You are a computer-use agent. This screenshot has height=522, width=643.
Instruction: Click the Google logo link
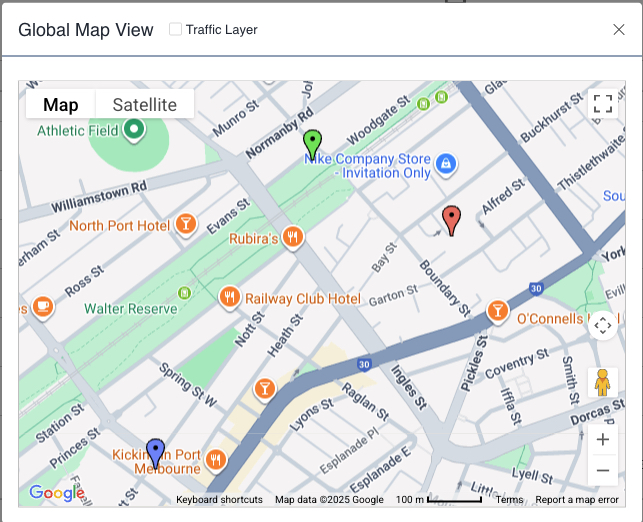[x=57, y=493]
